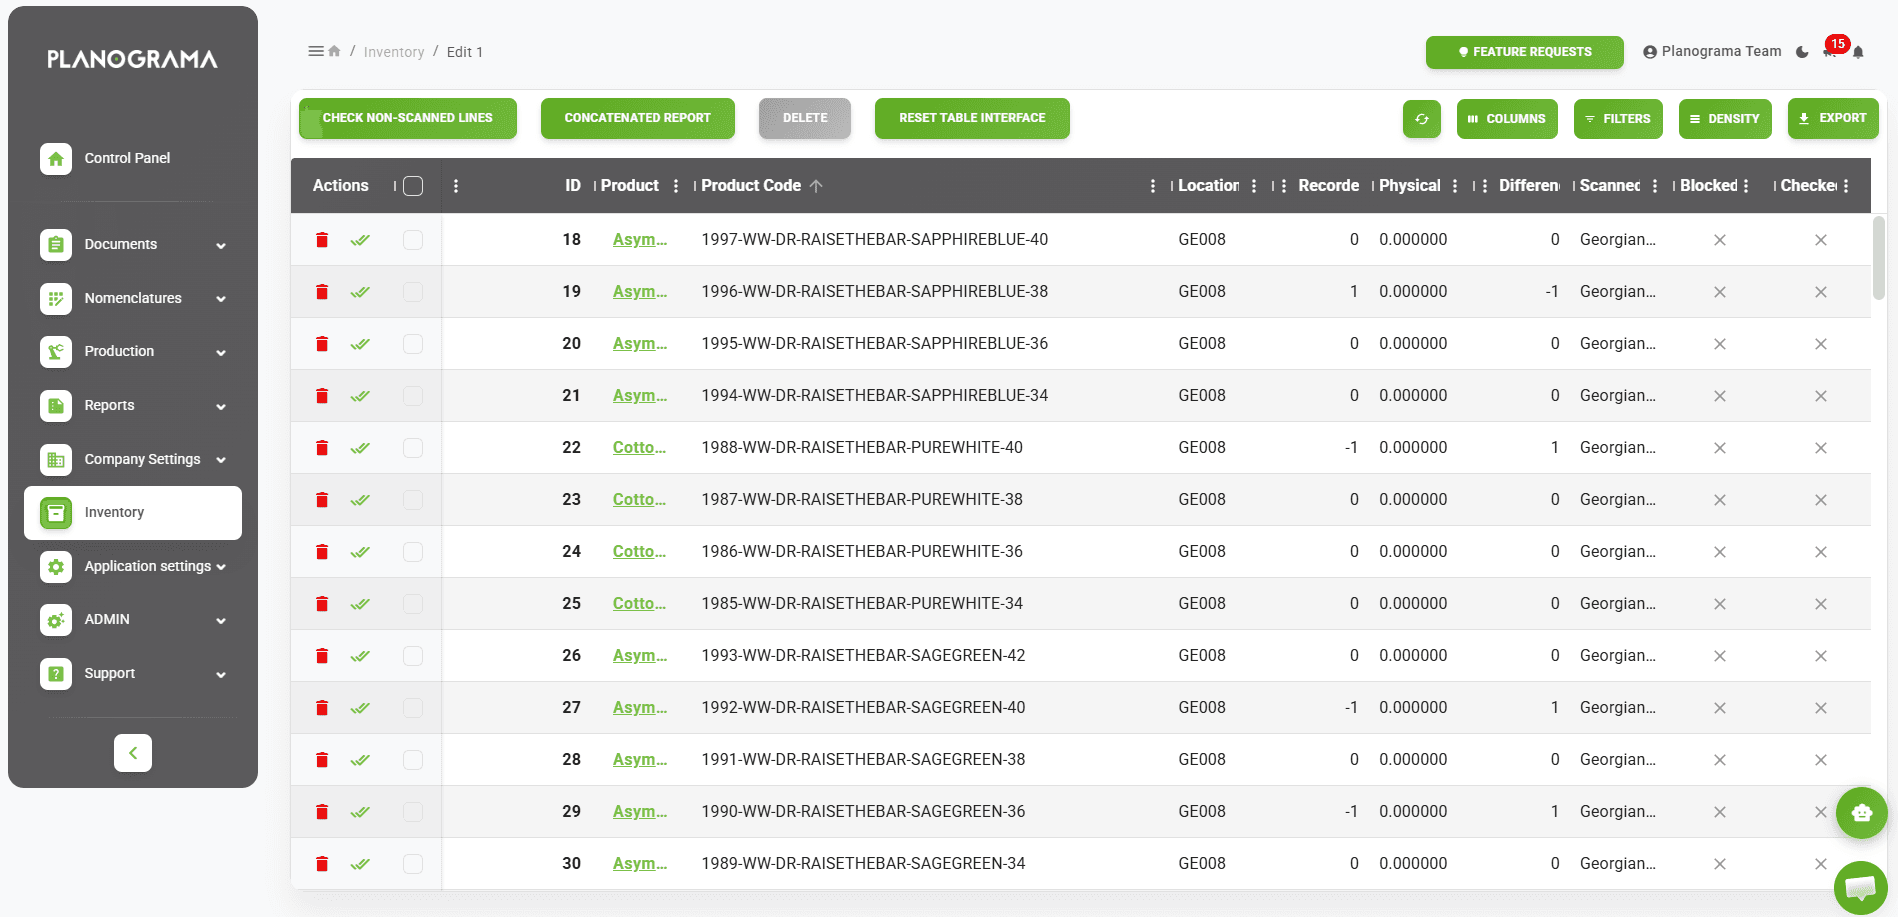Click double-check icon for row 29
Viewport: 1898px width, 917px height.
(360, 812)
